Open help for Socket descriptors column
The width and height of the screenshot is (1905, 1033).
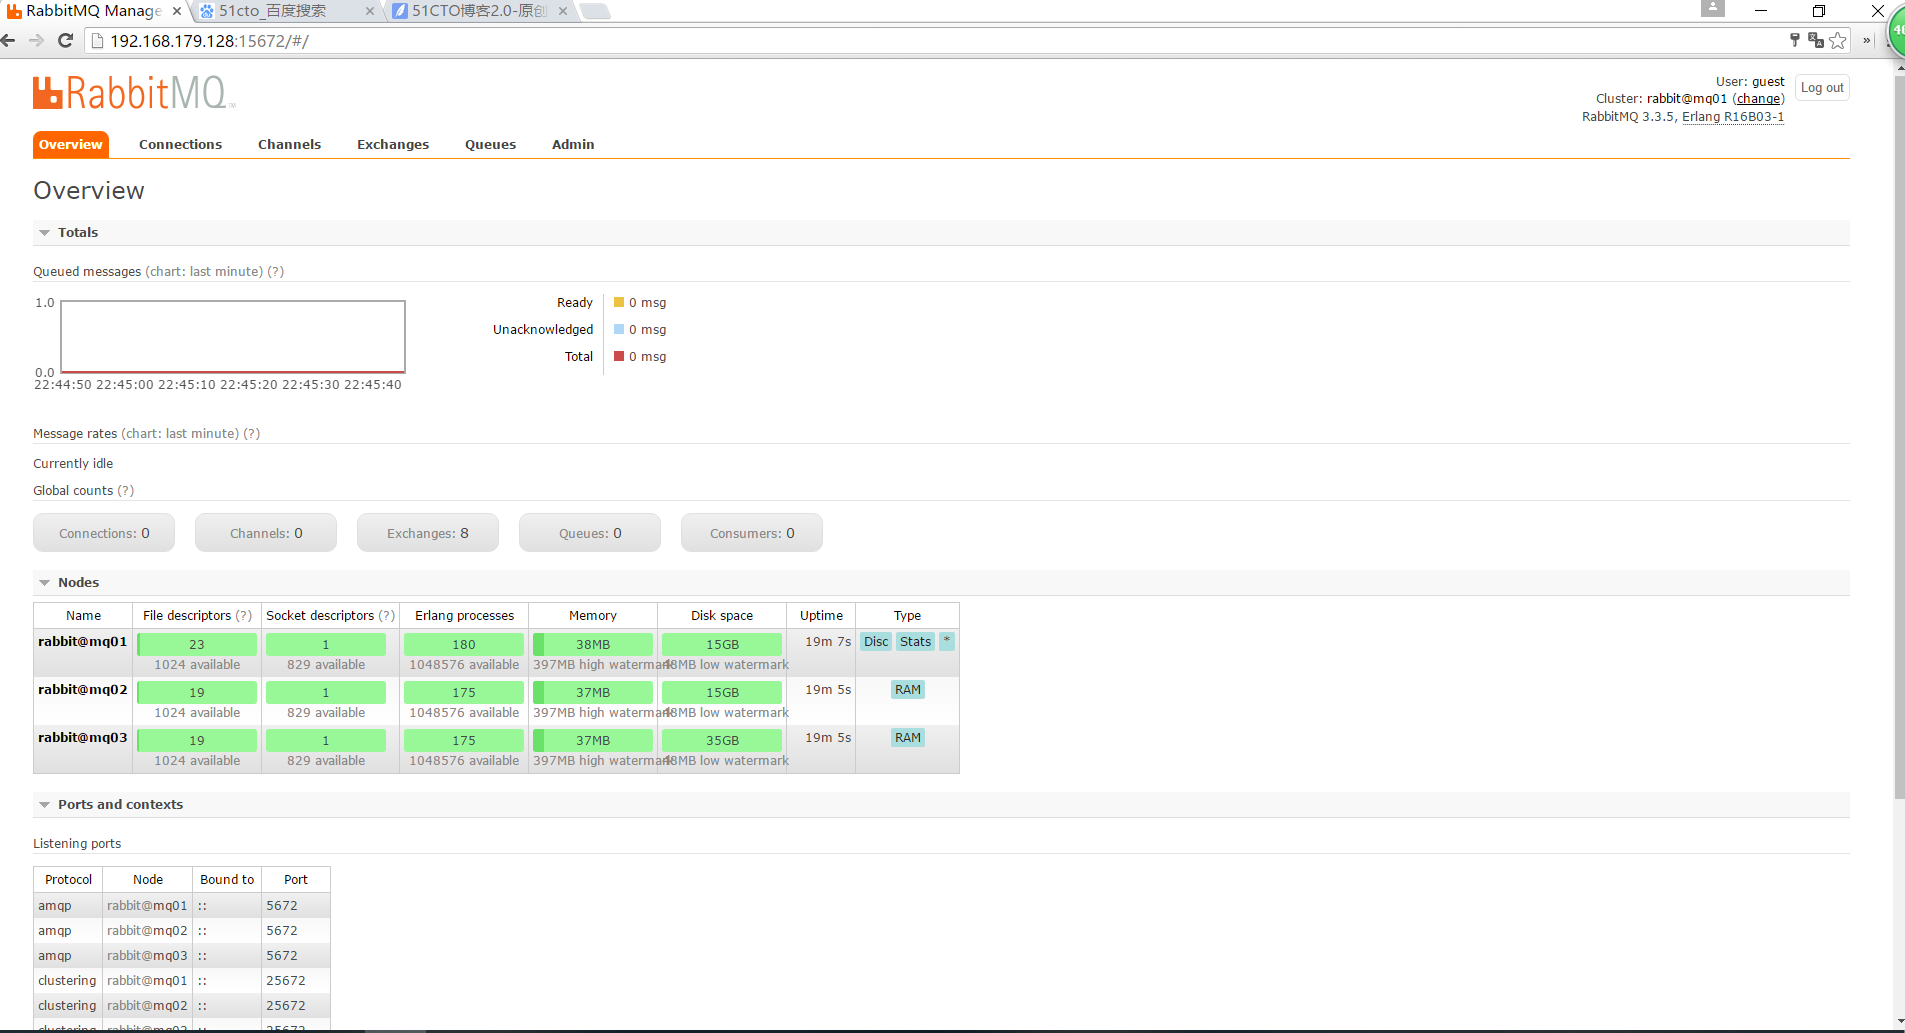pyautogui.click(x=387, y=615)
